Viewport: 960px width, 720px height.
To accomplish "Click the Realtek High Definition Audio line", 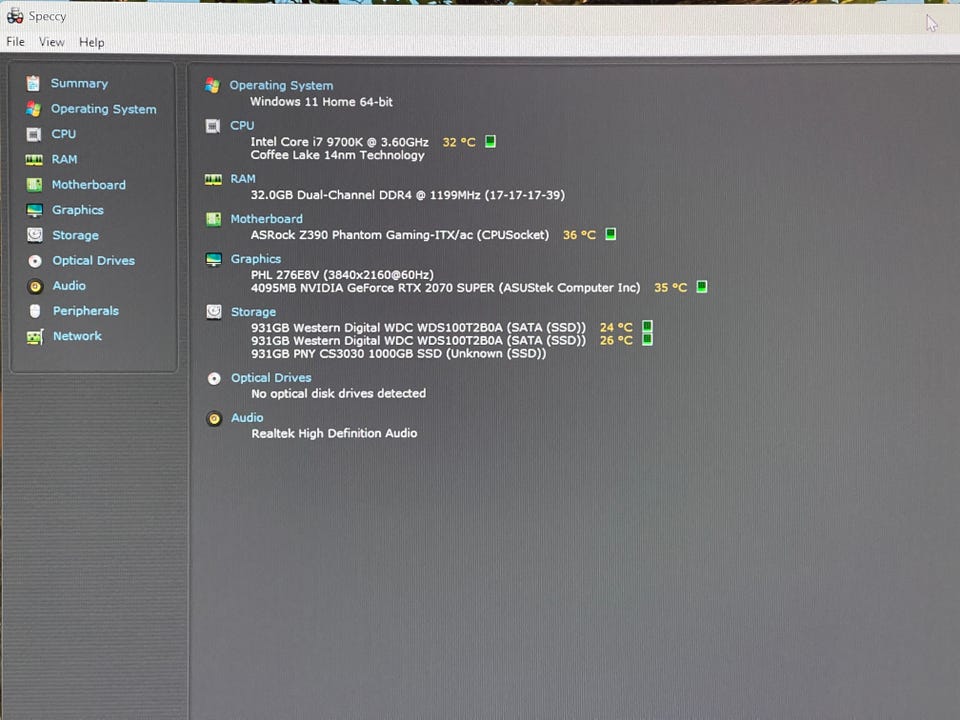I will (x=334, y=433).
